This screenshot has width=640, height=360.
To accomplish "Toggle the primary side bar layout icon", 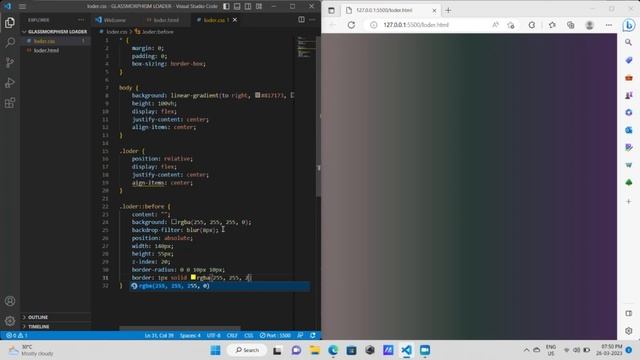I will coord(226,7).
